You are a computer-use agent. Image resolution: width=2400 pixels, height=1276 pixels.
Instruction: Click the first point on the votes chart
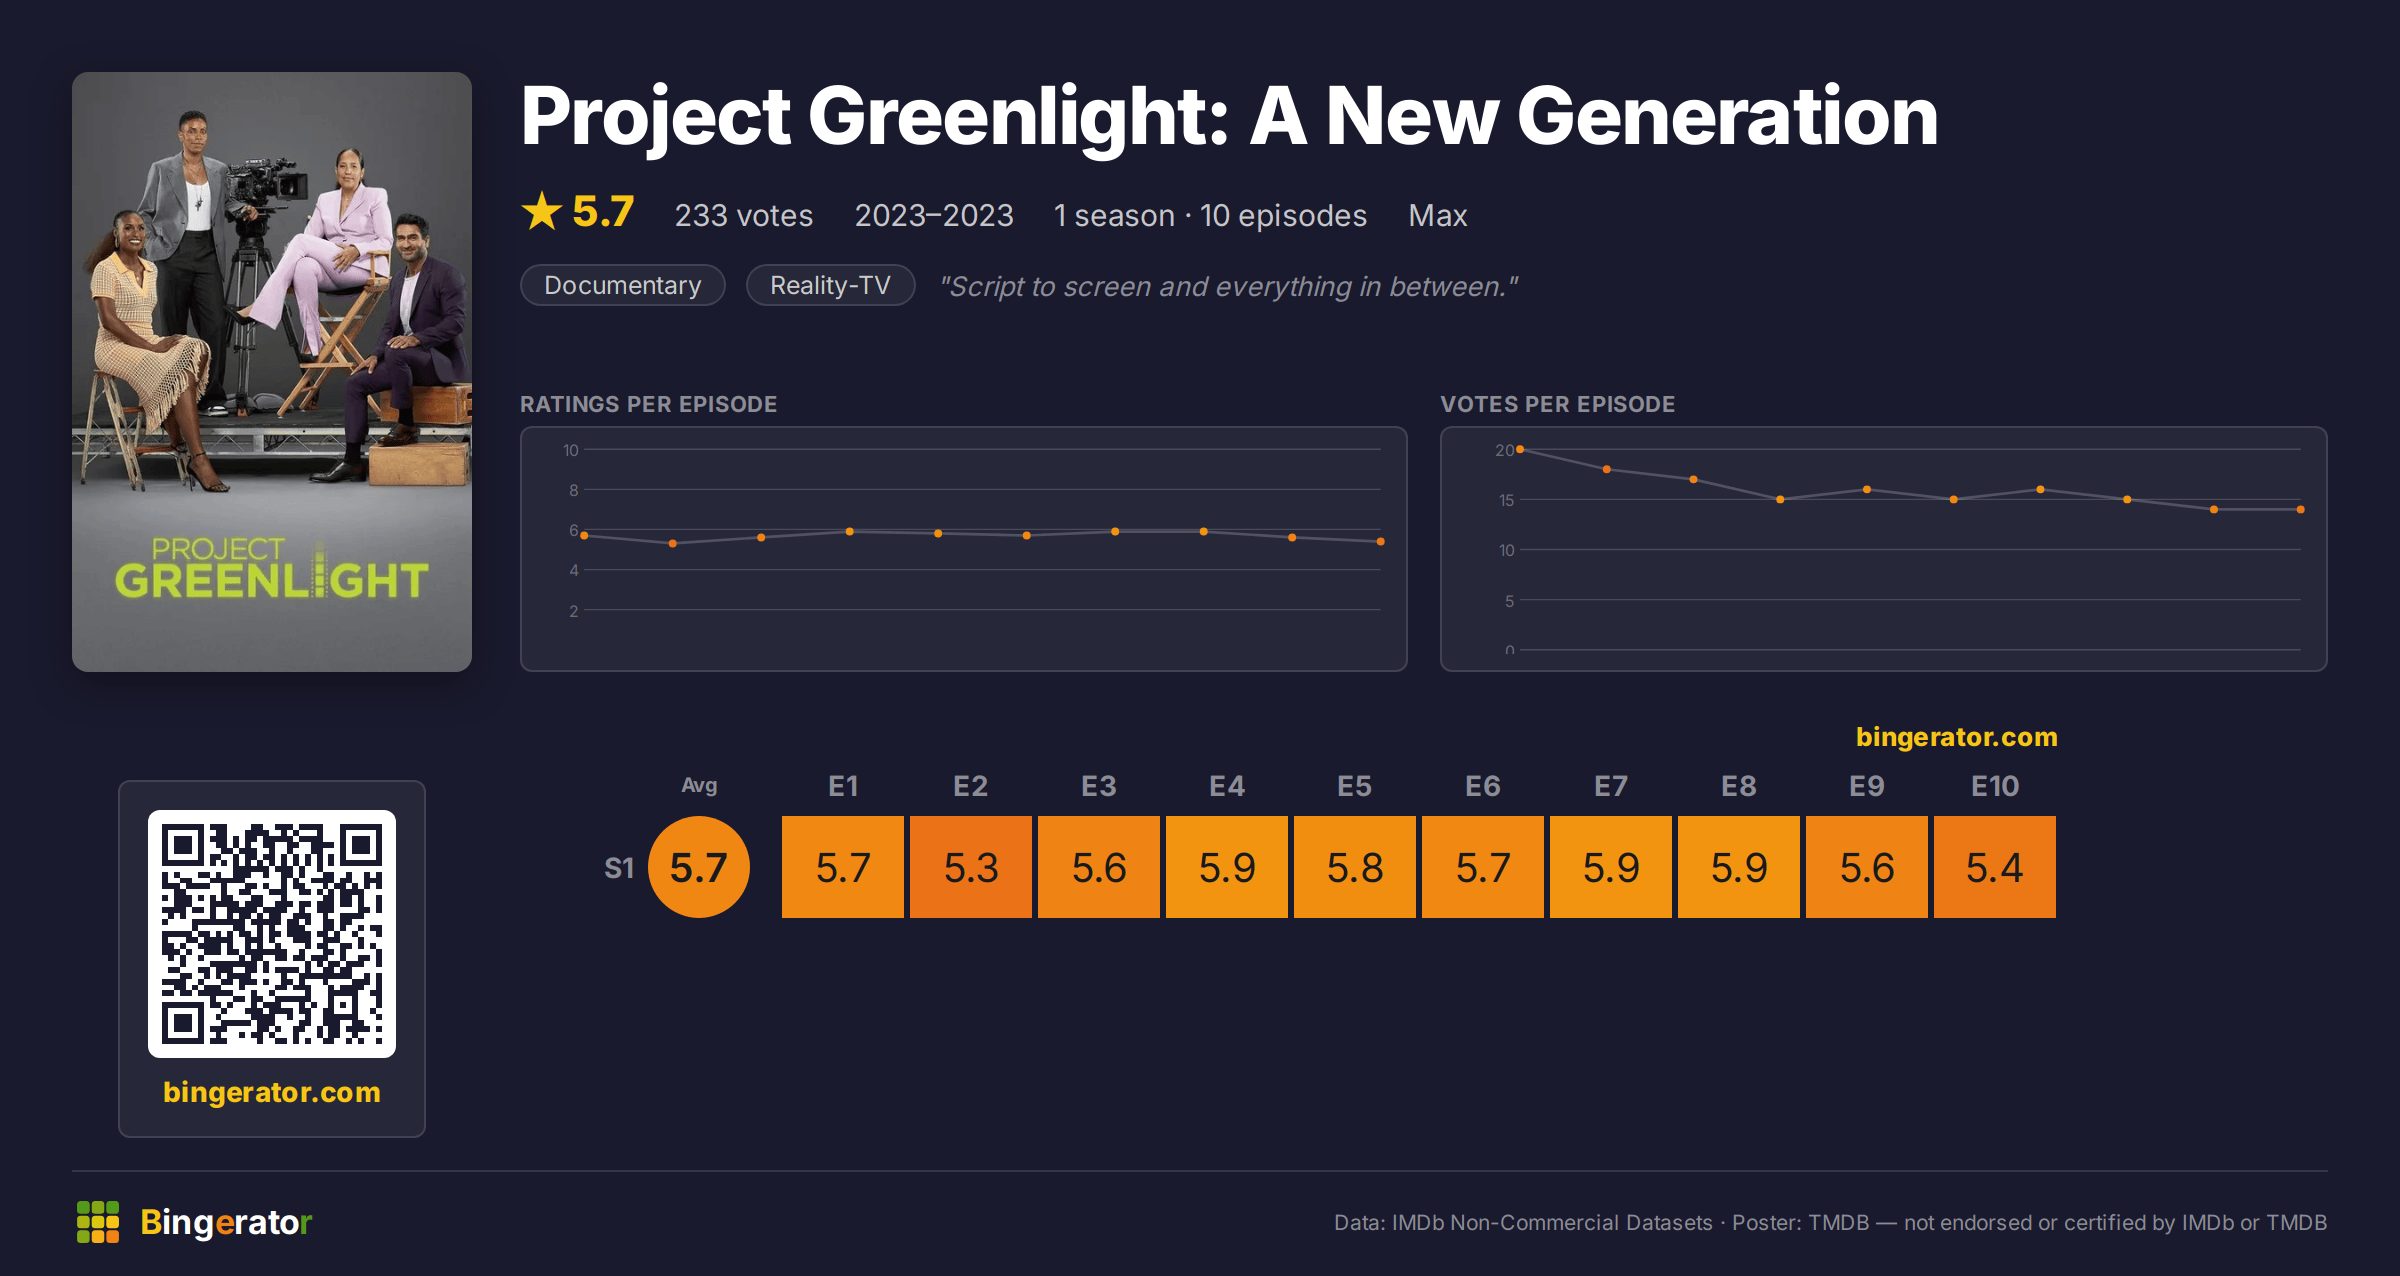coord(1520,450)
